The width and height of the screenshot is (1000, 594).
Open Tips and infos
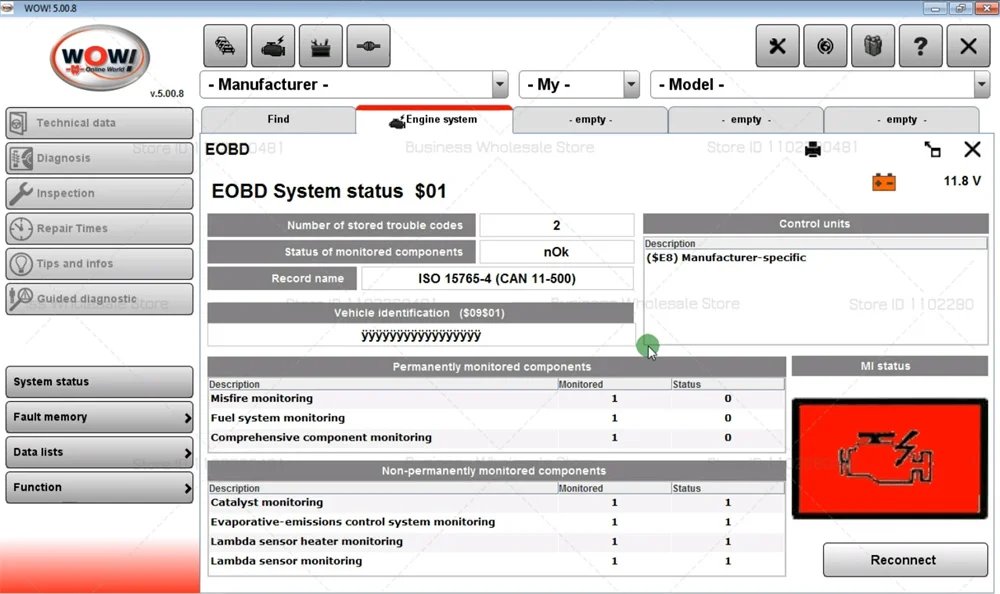[x=99, y=264]
